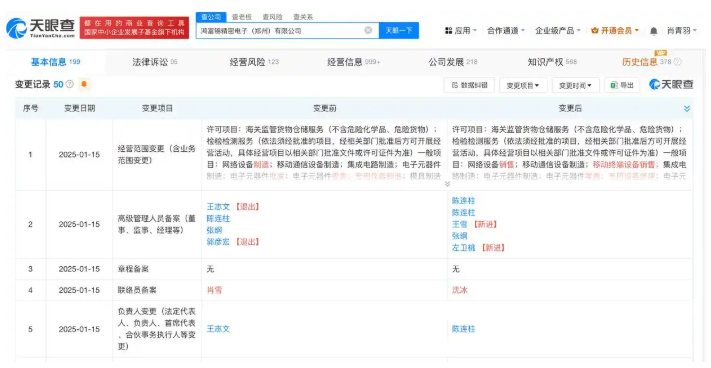Viewport: 711px width, 368px height.
Task: Select the 公司发展 tab
Action: pos(453,62)
